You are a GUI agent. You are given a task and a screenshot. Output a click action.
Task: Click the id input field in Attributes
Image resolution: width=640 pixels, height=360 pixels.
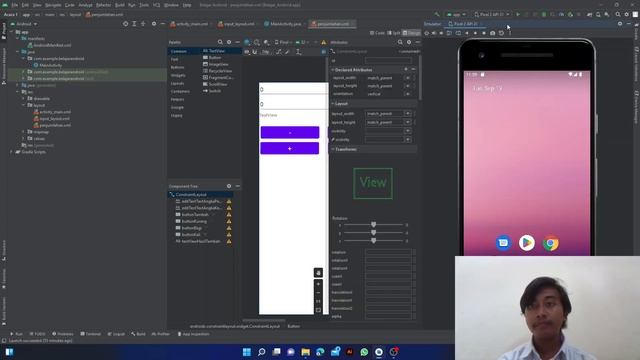pyautogui.click(x=388, y=61)
